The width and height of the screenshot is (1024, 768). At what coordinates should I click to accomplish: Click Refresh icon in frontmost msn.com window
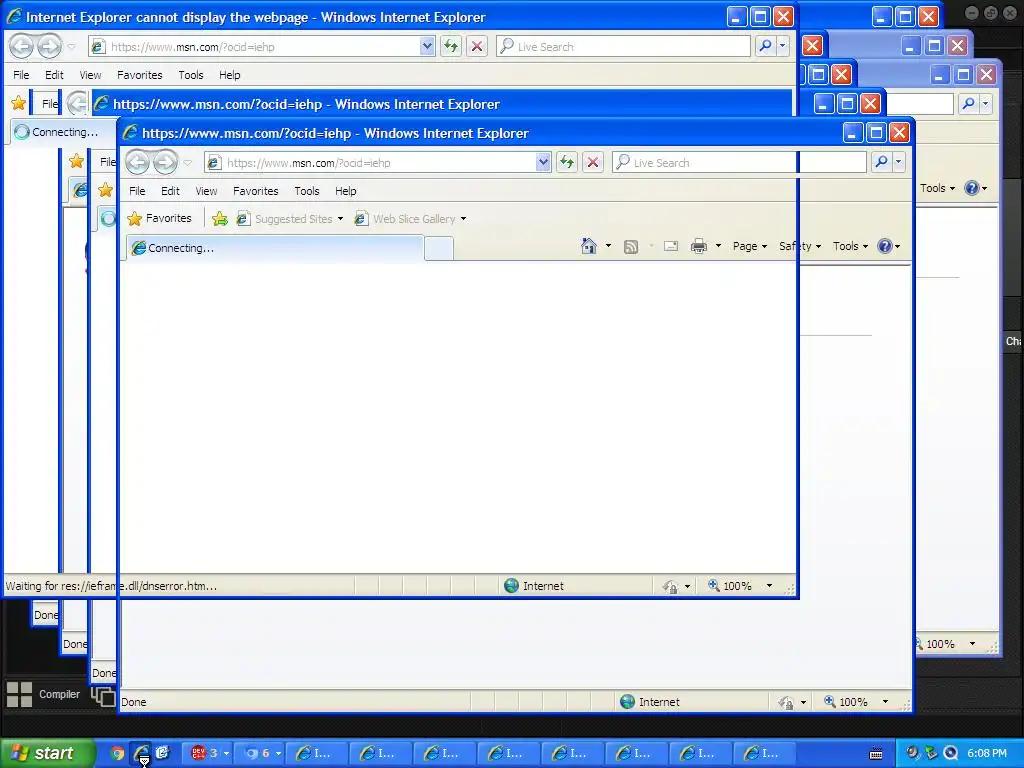pyautogui.click(x=567, y=163)
